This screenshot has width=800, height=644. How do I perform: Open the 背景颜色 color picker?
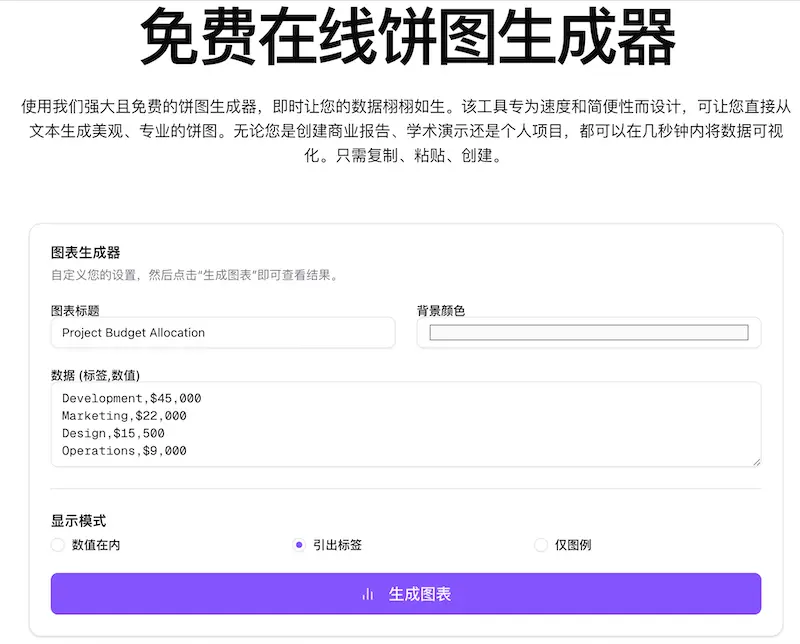pos(588,332)
